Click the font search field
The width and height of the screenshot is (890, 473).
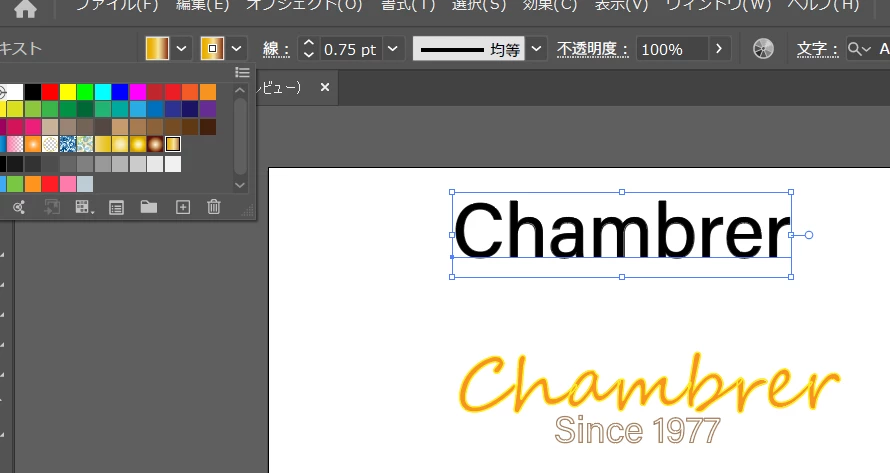(868, 49)
